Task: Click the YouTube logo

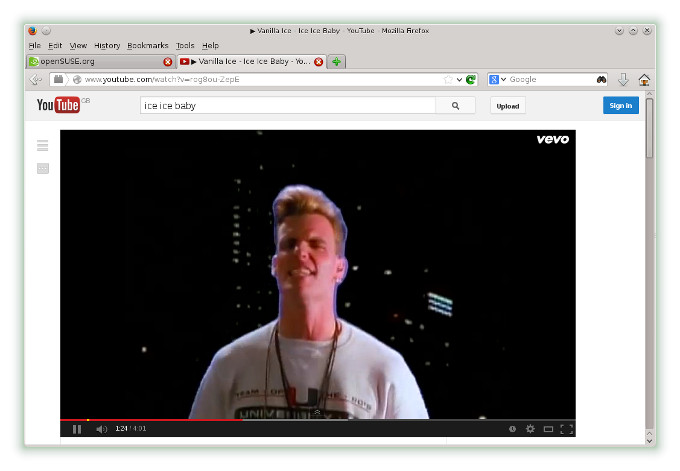Action: (58, 105)
